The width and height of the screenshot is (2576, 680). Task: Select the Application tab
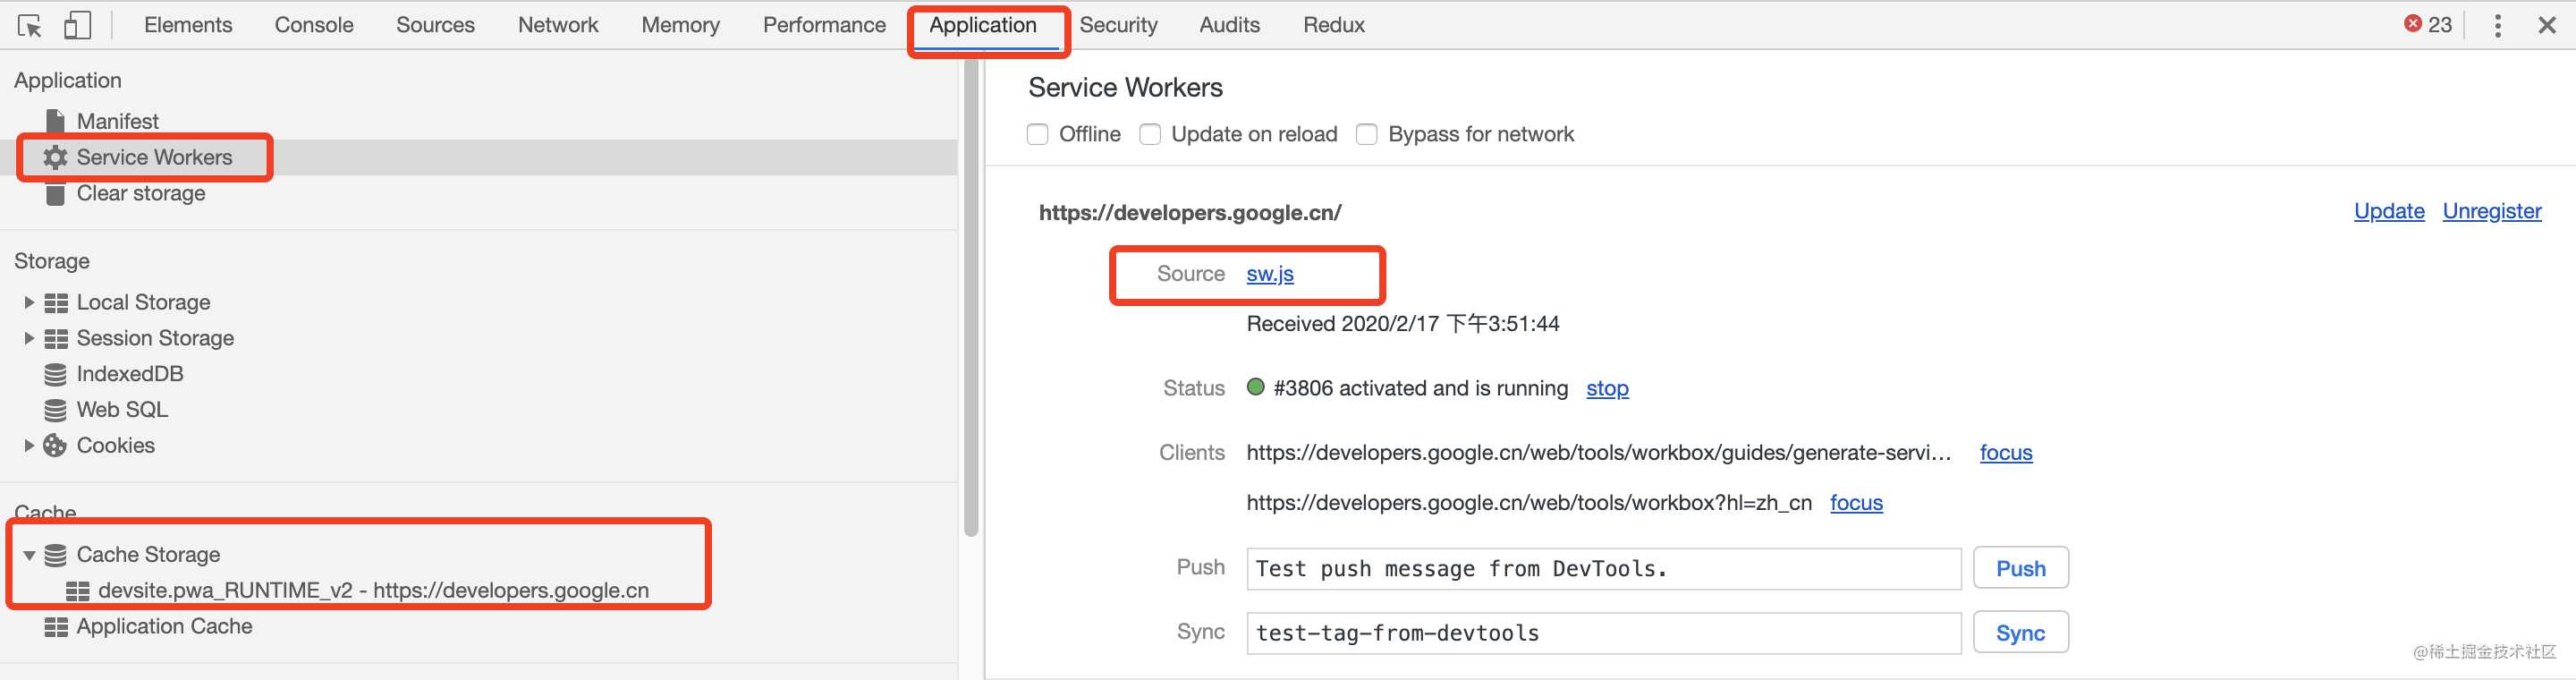(x=983, y=25)
